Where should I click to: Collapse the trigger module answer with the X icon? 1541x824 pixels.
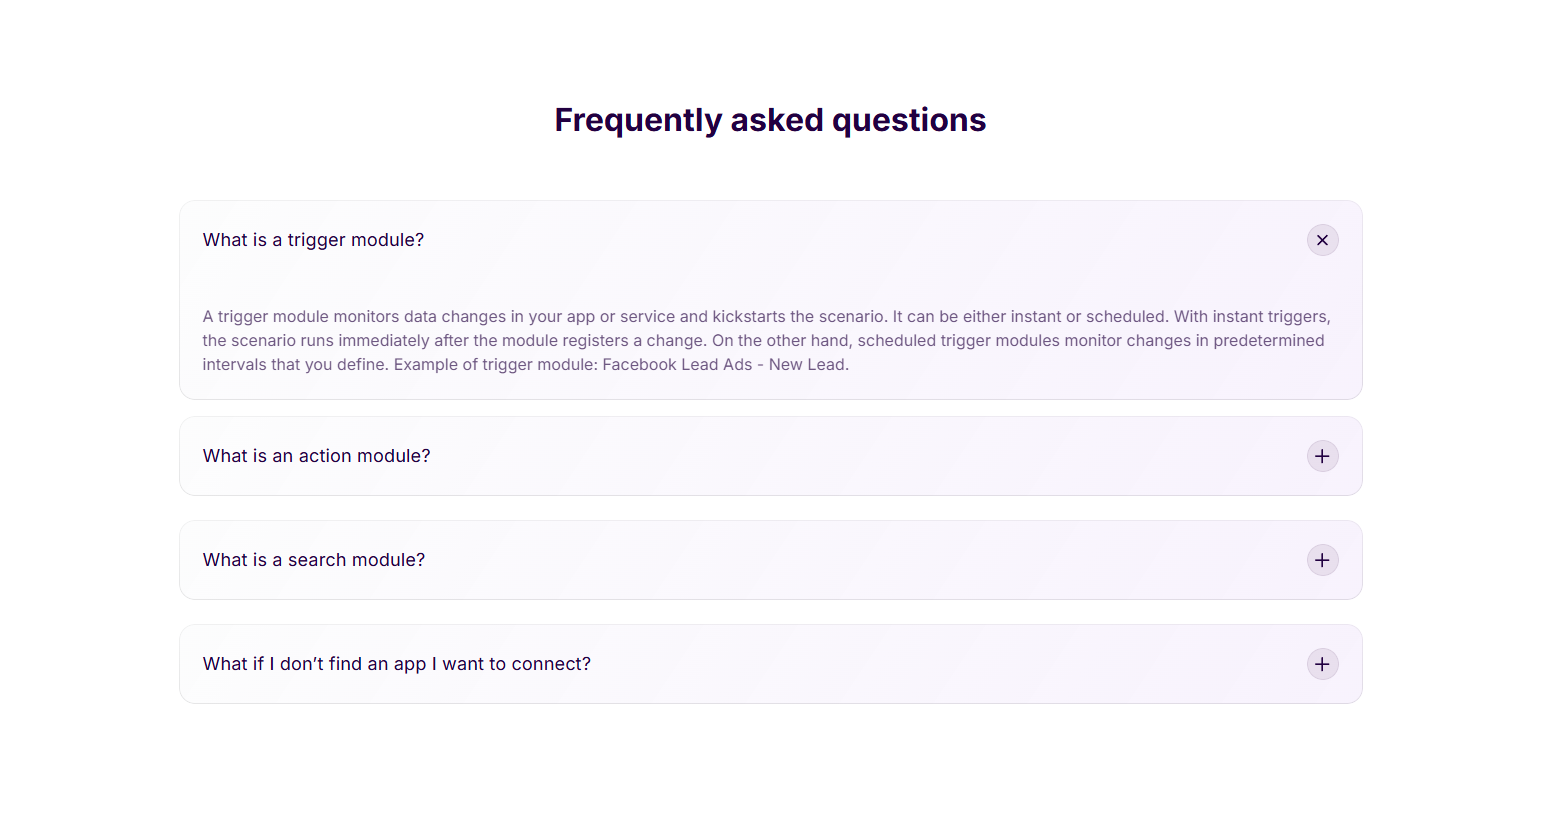pos(1322,240)
